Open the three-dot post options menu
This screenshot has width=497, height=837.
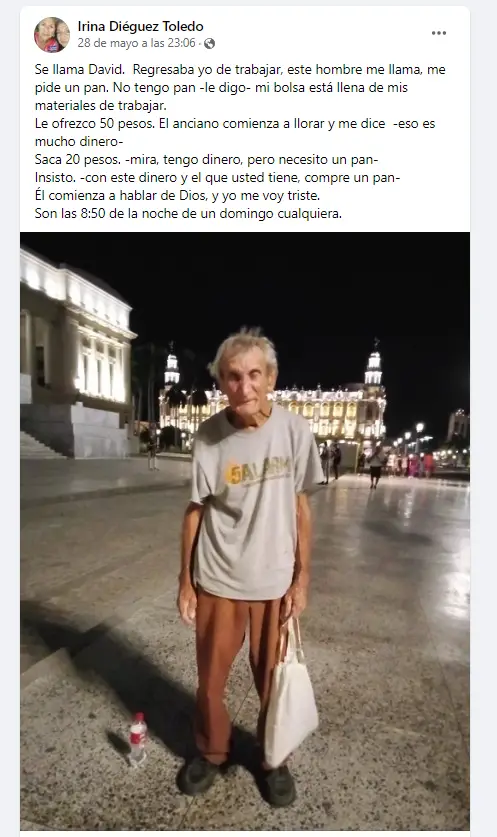(x=439, y=33)
